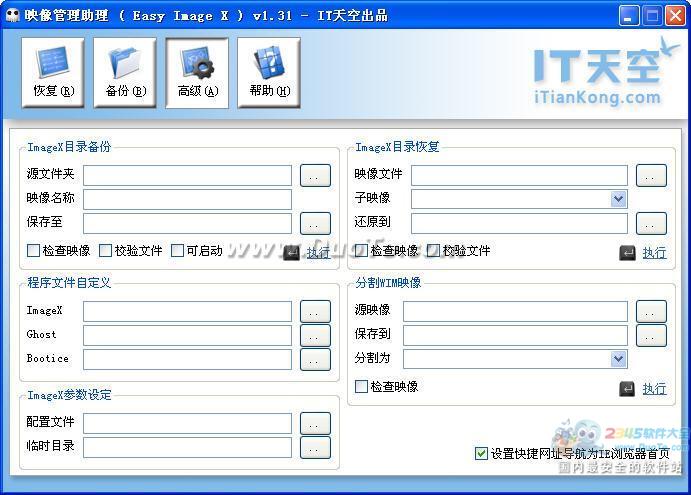Image resolution: width=691 pixels, height=495 pixels.
Task: Click the 映像名称 input field
Action: click(x=187, y=199)
